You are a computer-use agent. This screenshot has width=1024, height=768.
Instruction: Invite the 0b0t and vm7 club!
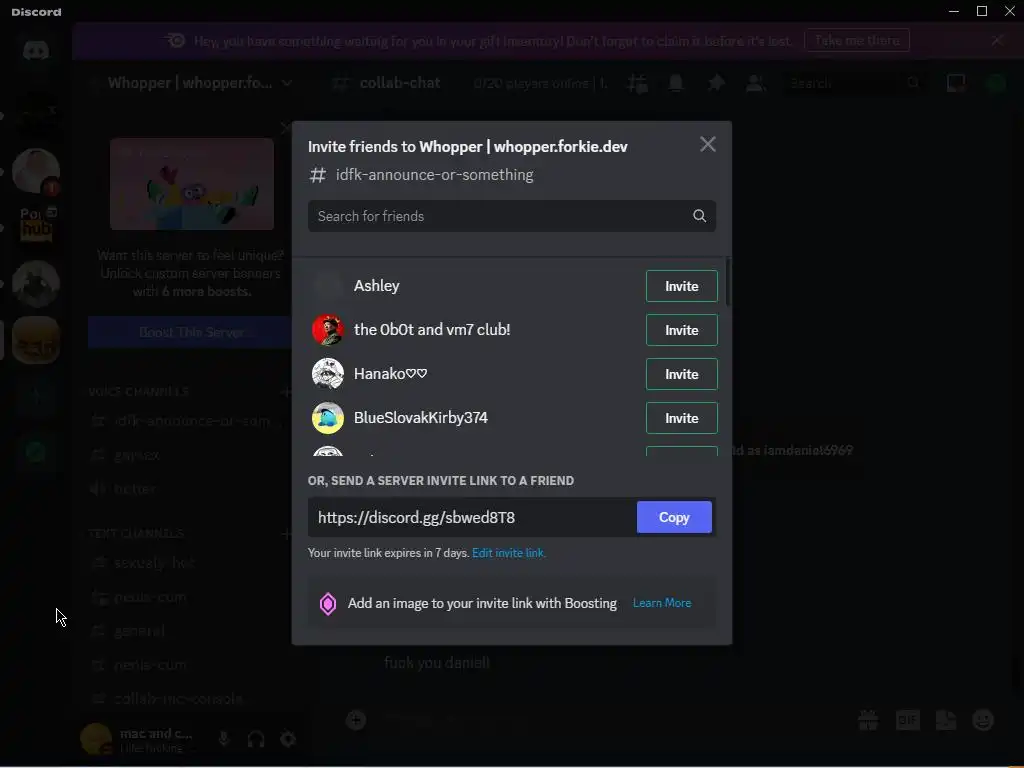coord(681,330)
